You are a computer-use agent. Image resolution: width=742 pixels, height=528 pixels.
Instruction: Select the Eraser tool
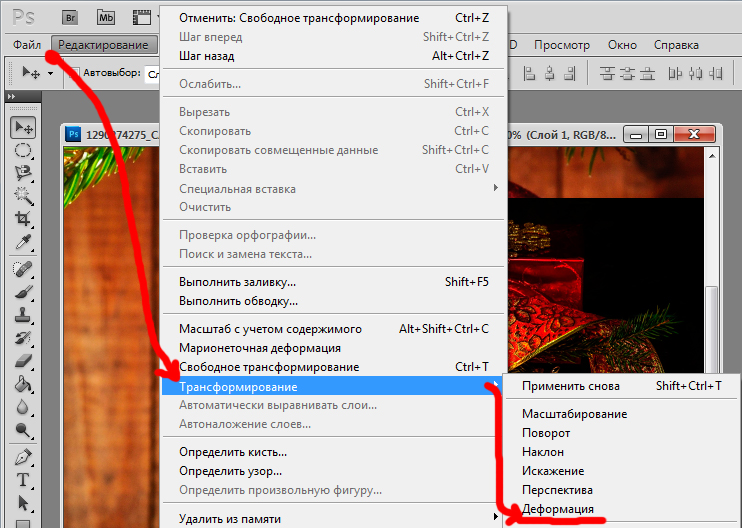coord(23,361)
